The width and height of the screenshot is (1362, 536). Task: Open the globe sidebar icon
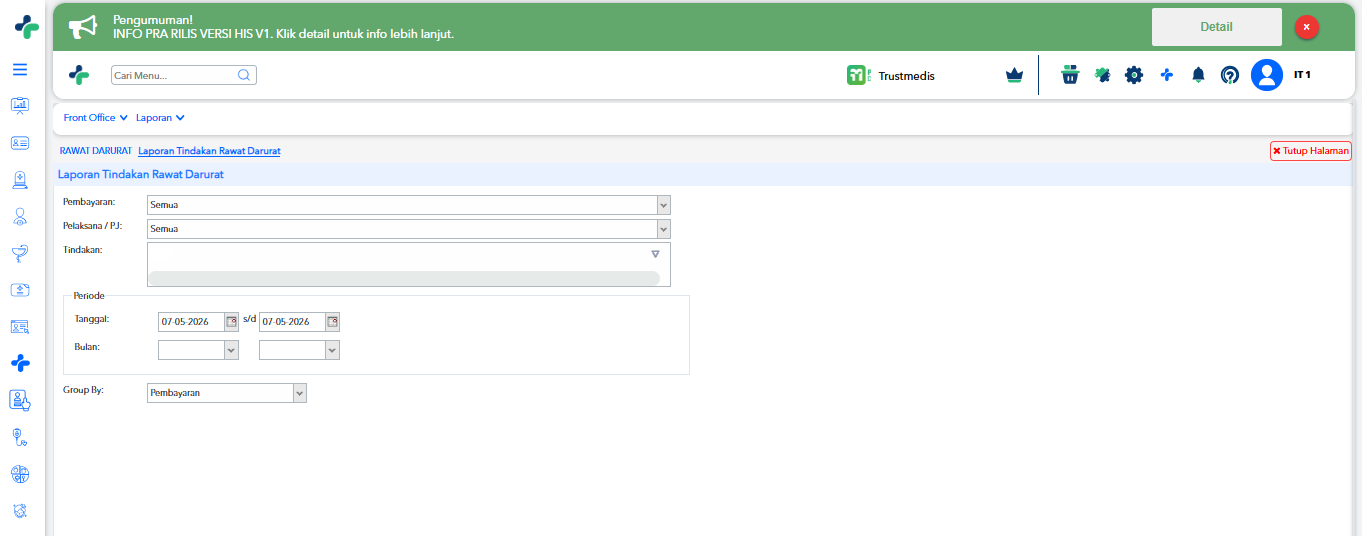(20, 473)
